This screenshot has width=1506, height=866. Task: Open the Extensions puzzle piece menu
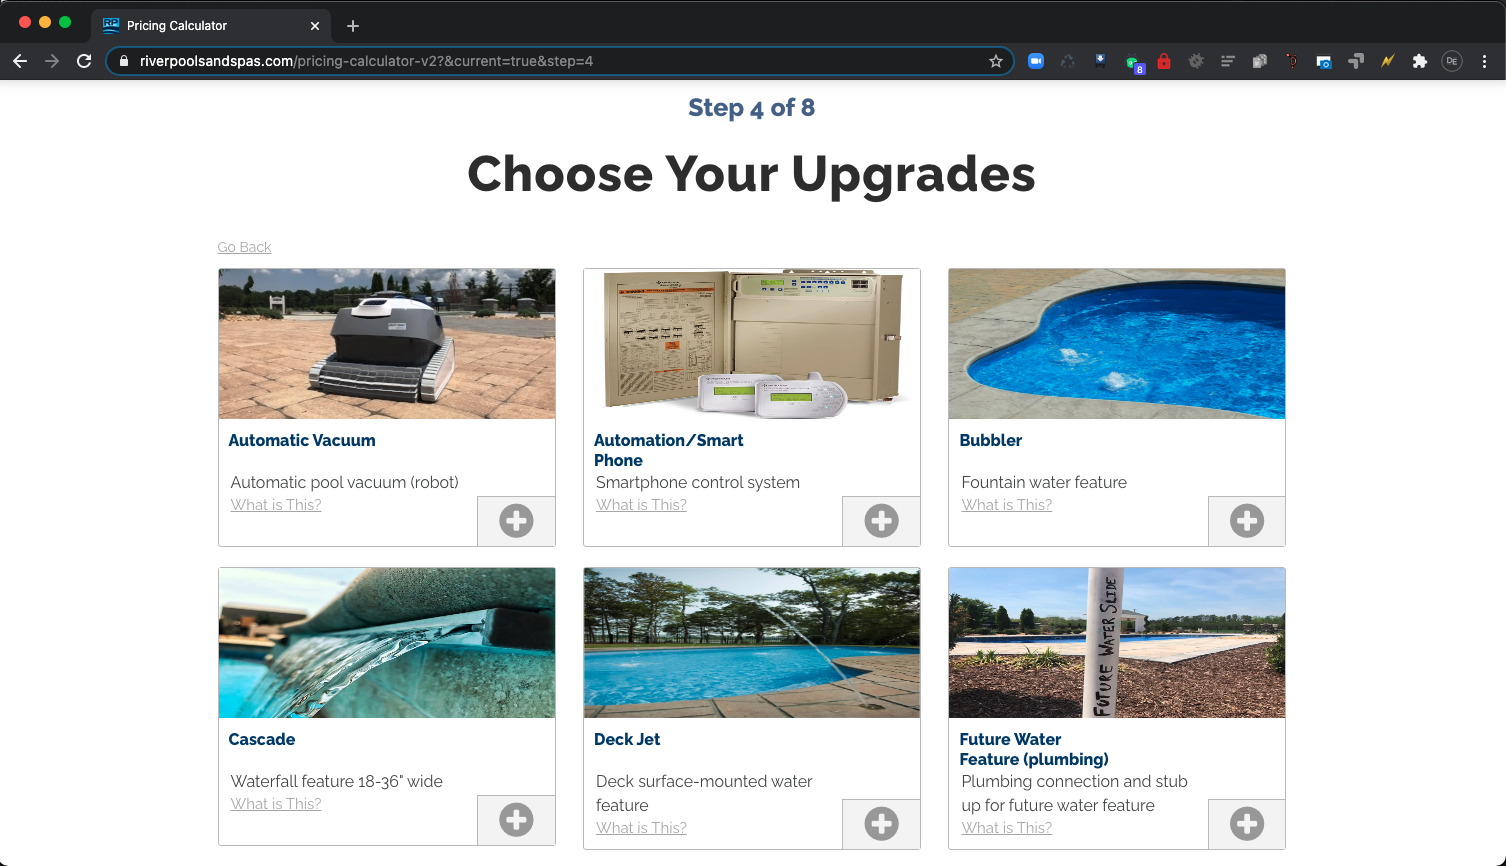(x=1420, y=61)
